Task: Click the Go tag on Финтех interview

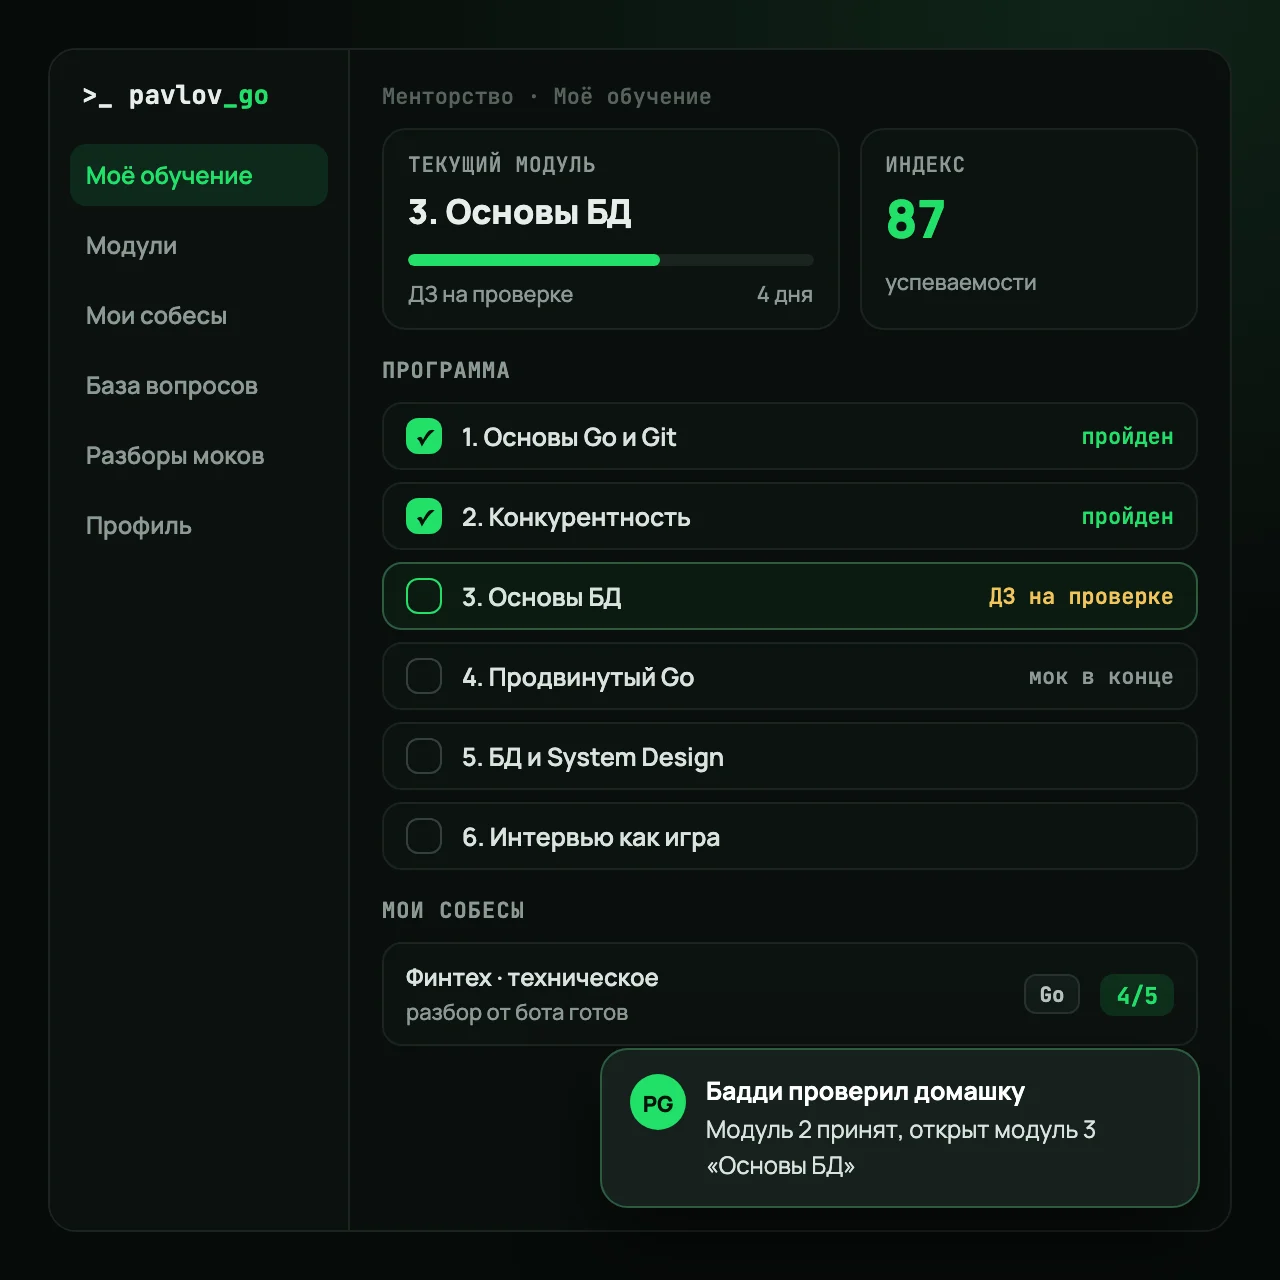Action: (x=1052, y=995)
